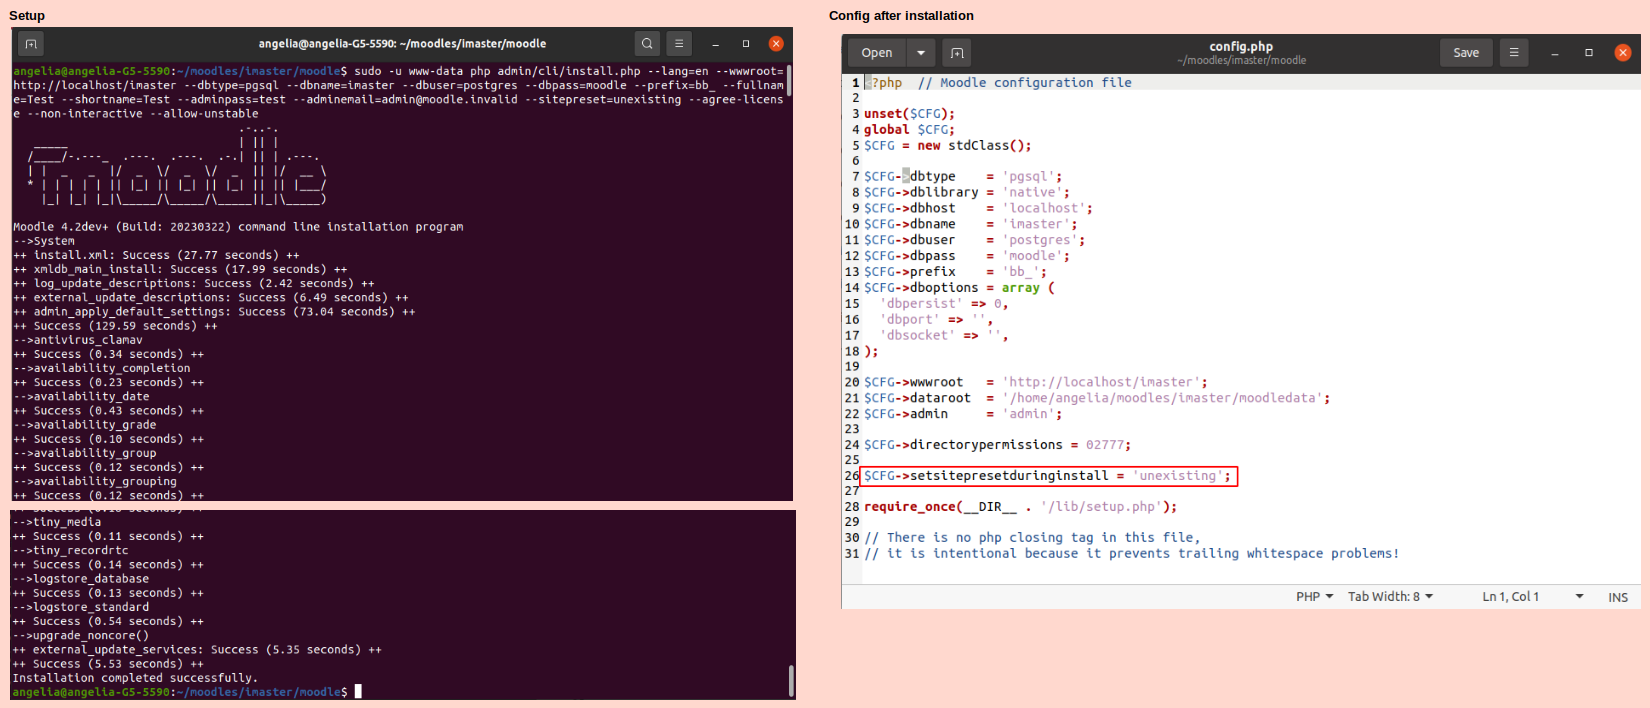The height and width of the screenshot is (708, 1650).
Task: Click the upper terminal scrollbar
Action: (x=789, y=81)
